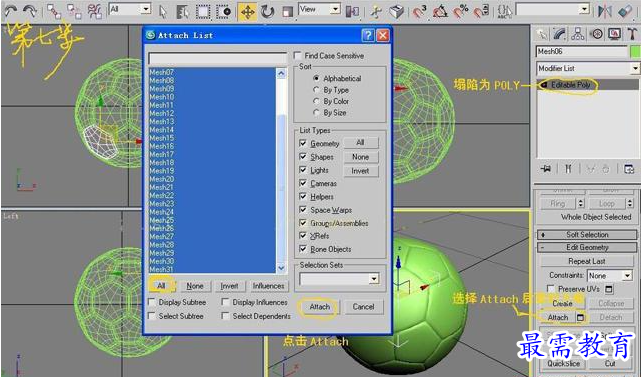Image resolution: width=641 pixels, height=377 pixels.
Task: Select By Size sort option
Action: pyautogui.click(x=316, y=112)
